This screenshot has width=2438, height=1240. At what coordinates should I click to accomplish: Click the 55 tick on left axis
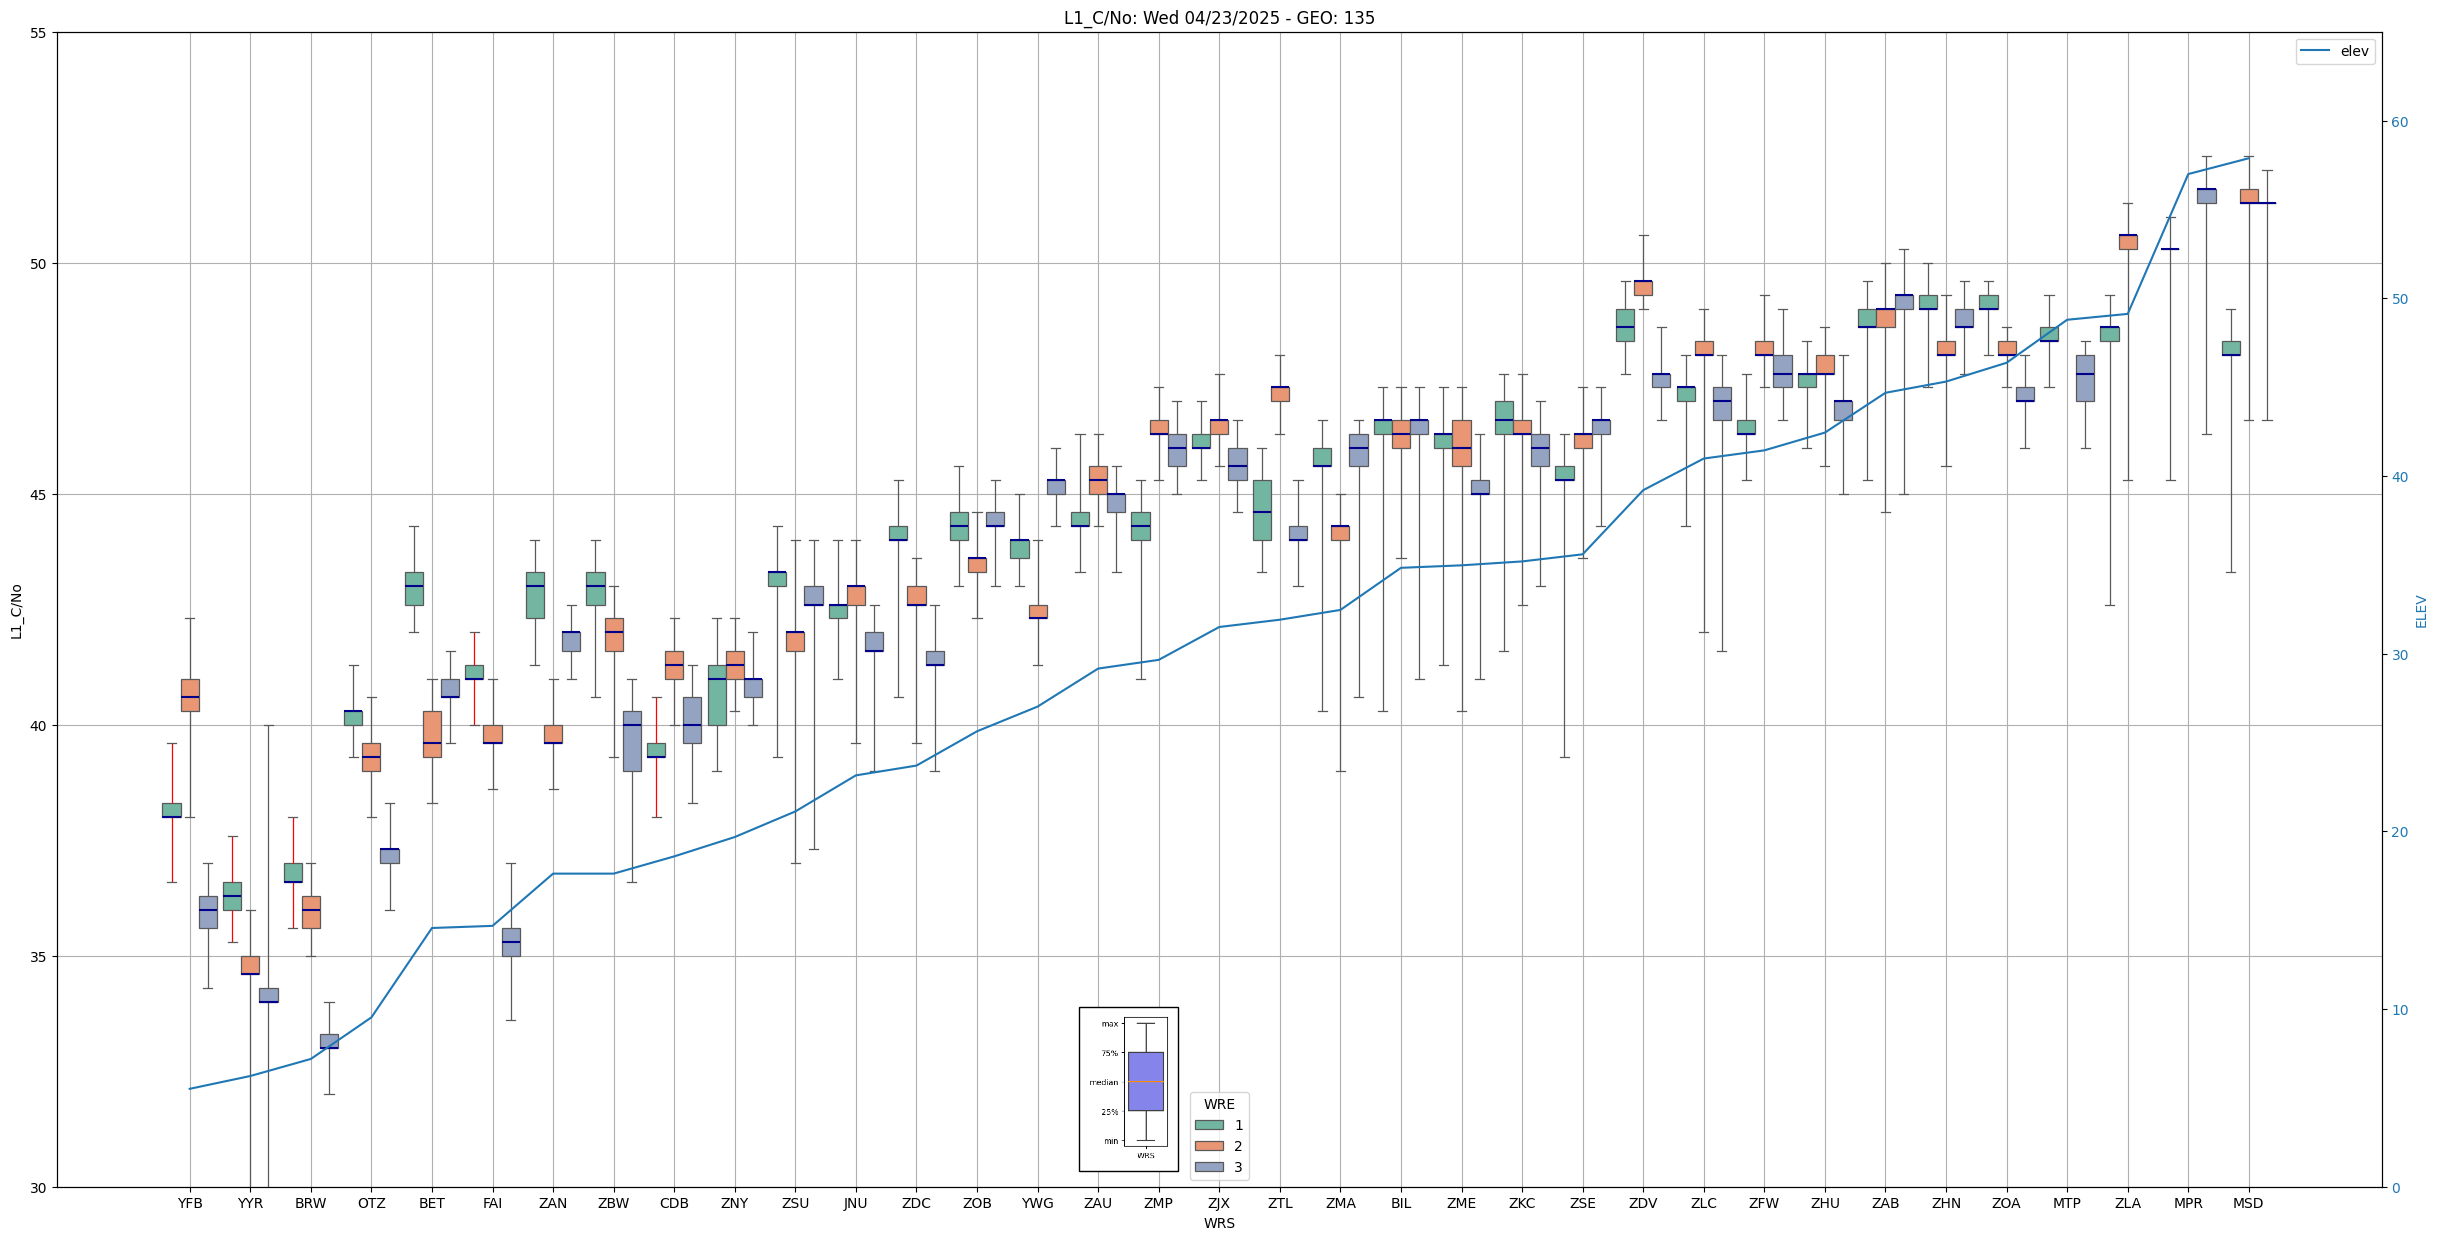click(39, 33)
